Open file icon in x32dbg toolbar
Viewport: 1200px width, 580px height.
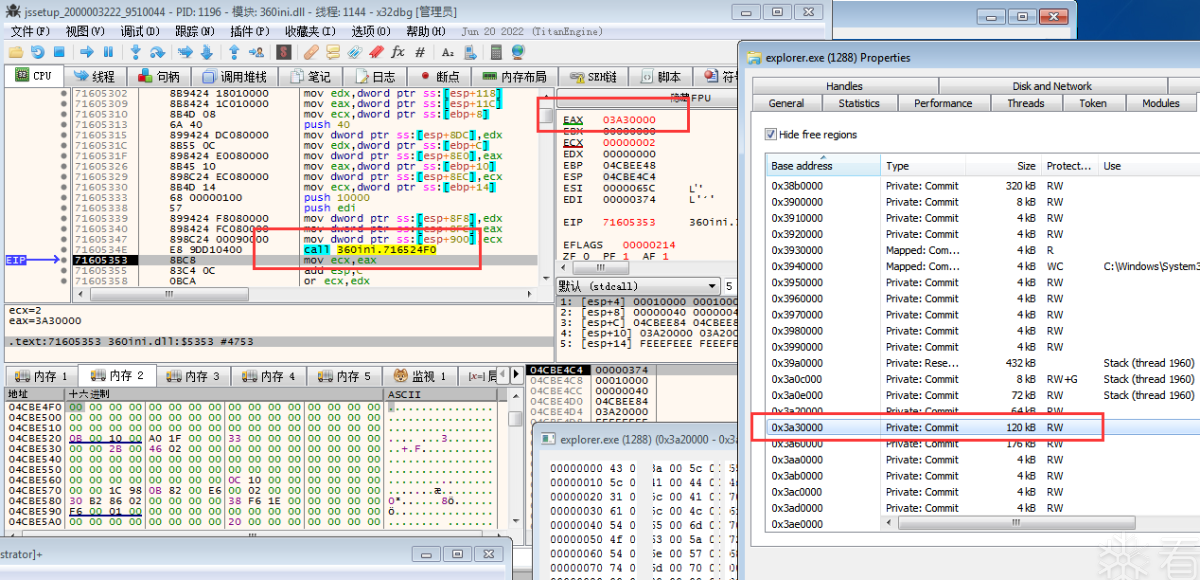[16, 52]
